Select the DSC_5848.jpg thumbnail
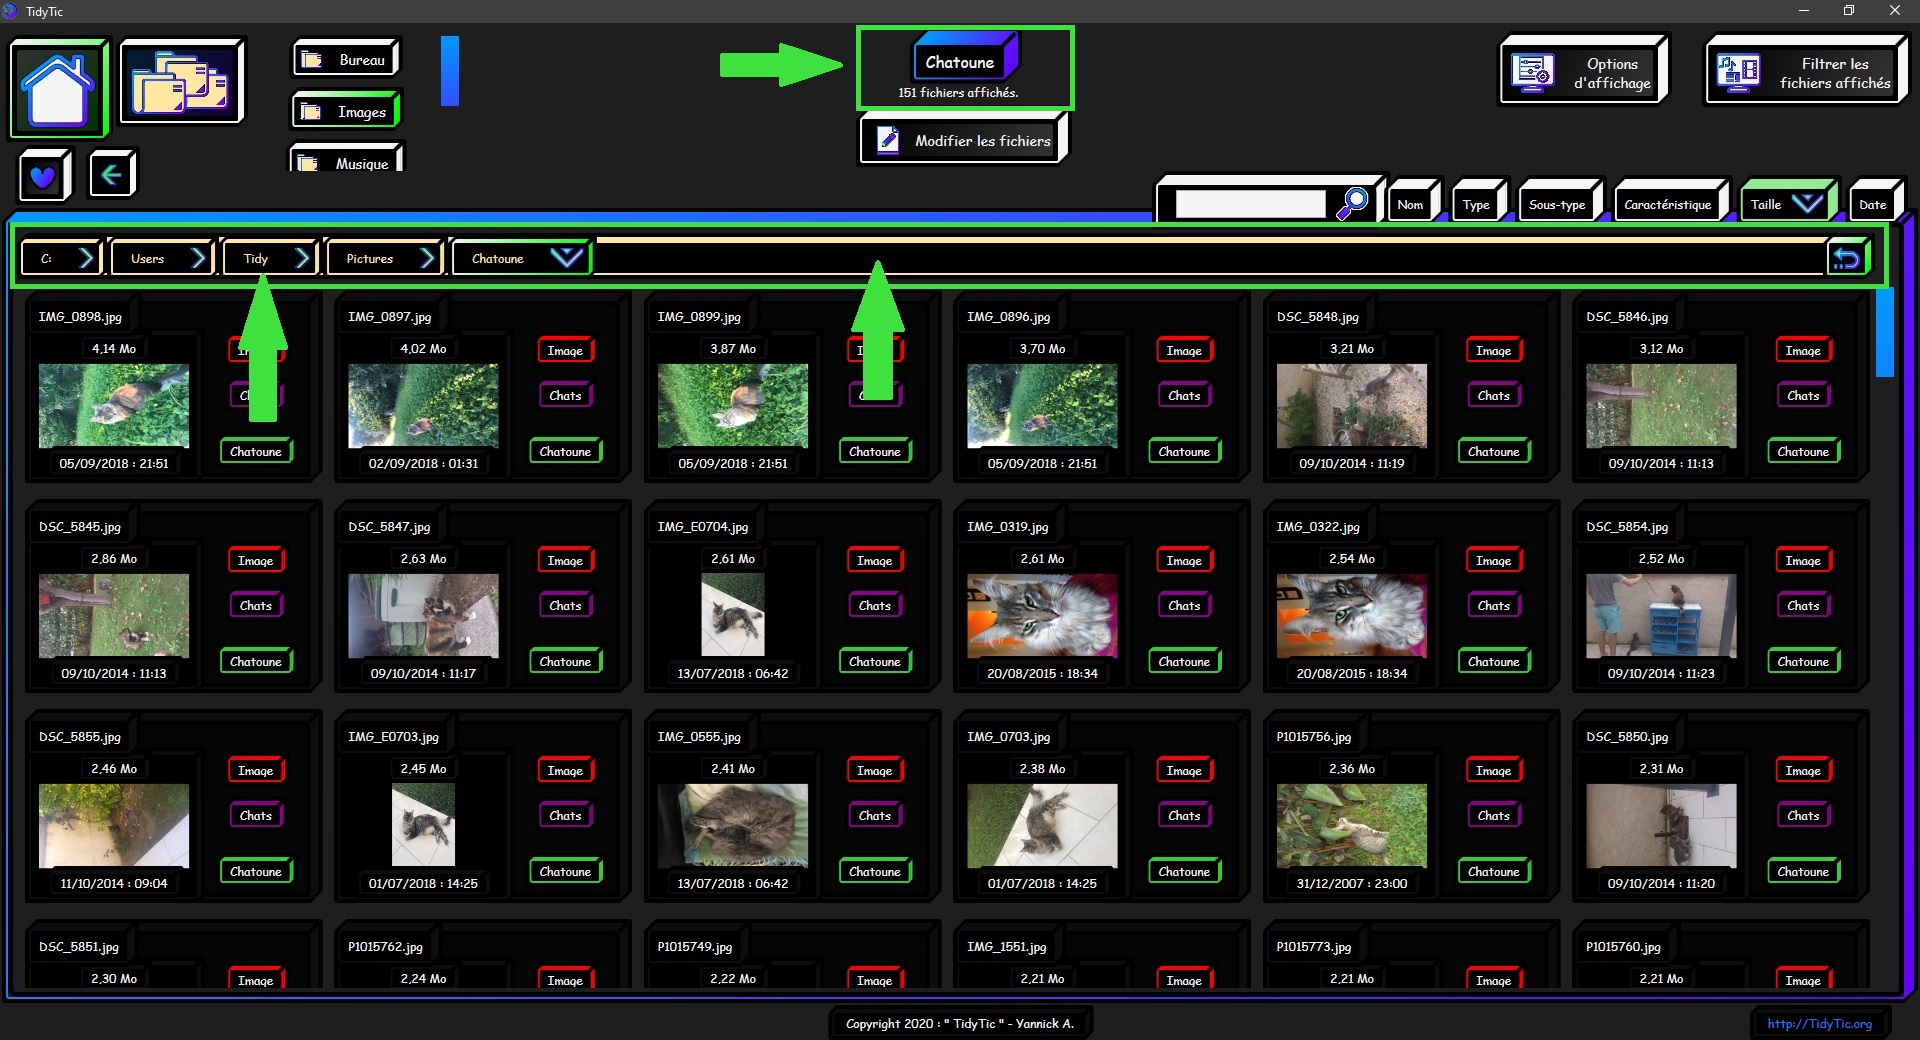The height and width of the screenshot is (1040, 1920). [x=1352, y=405]
